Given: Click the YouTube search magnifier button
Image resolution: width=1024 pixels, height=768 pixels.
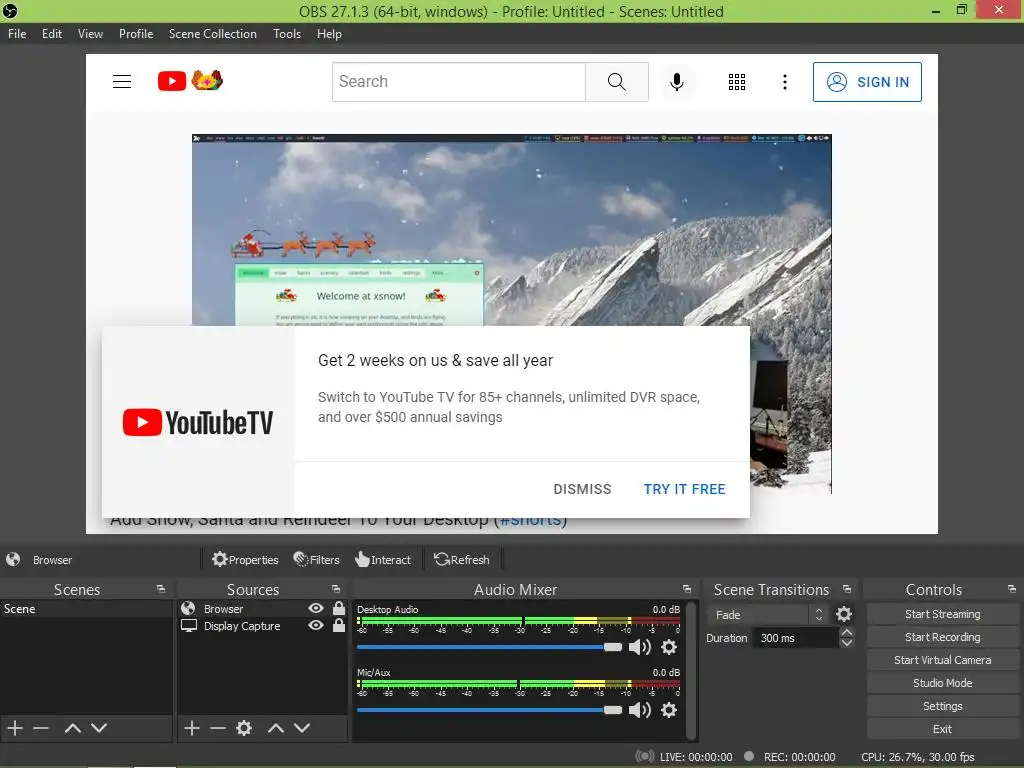Looking at the screenshot, I should 616,82.
